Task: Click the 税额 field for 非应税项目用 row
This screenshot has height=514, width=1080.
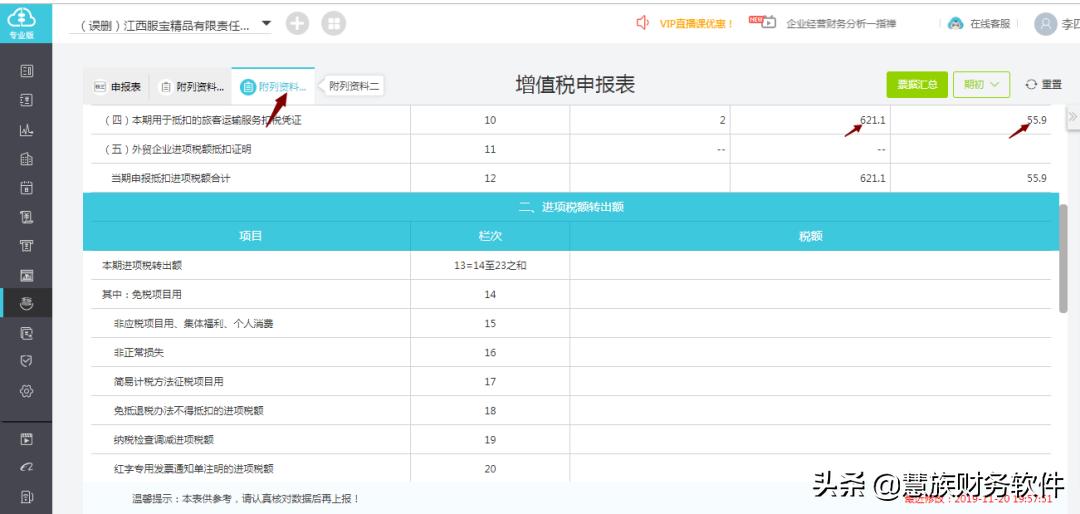Action: 811,323
